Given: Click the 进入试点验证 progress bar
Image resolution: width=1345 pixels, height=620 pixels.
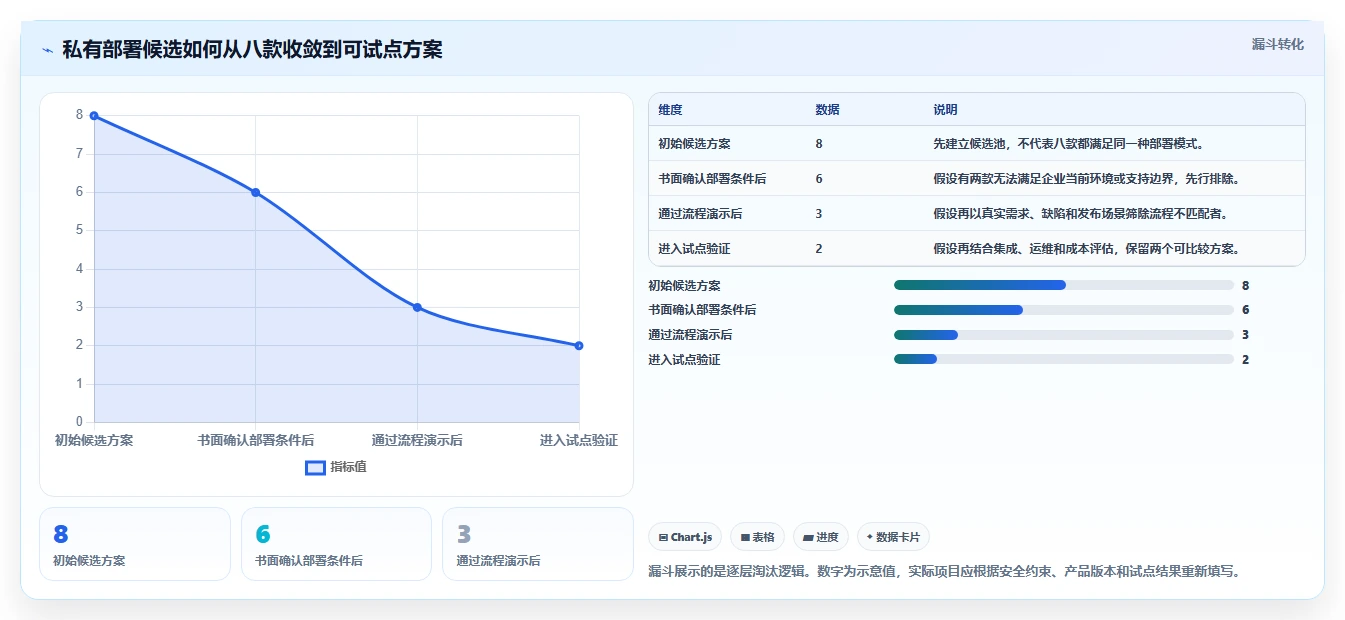Looking at the screenshot, I should pyautogui.click(x=1064, y=359).
